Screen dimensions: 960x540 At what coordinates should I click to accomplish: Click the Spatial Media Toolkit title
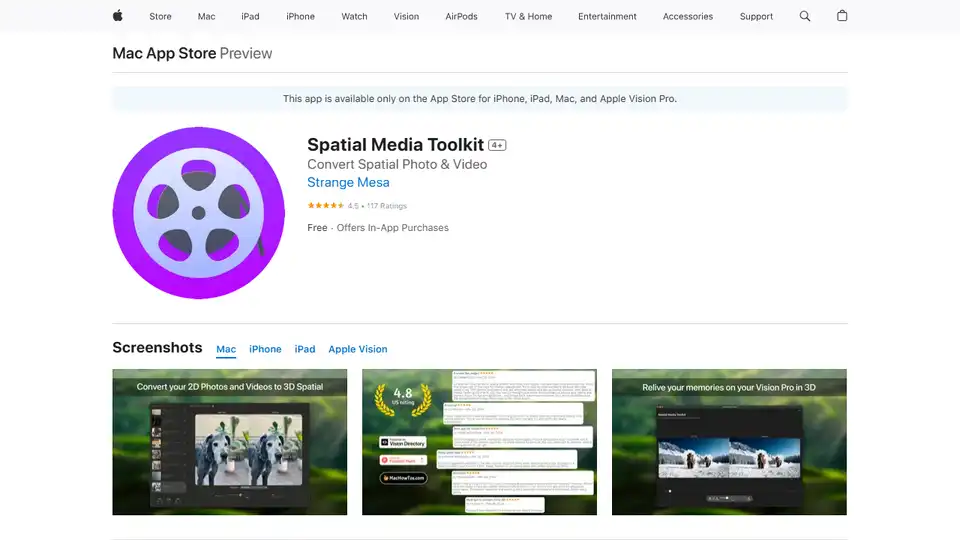click(x=396, y=144)
